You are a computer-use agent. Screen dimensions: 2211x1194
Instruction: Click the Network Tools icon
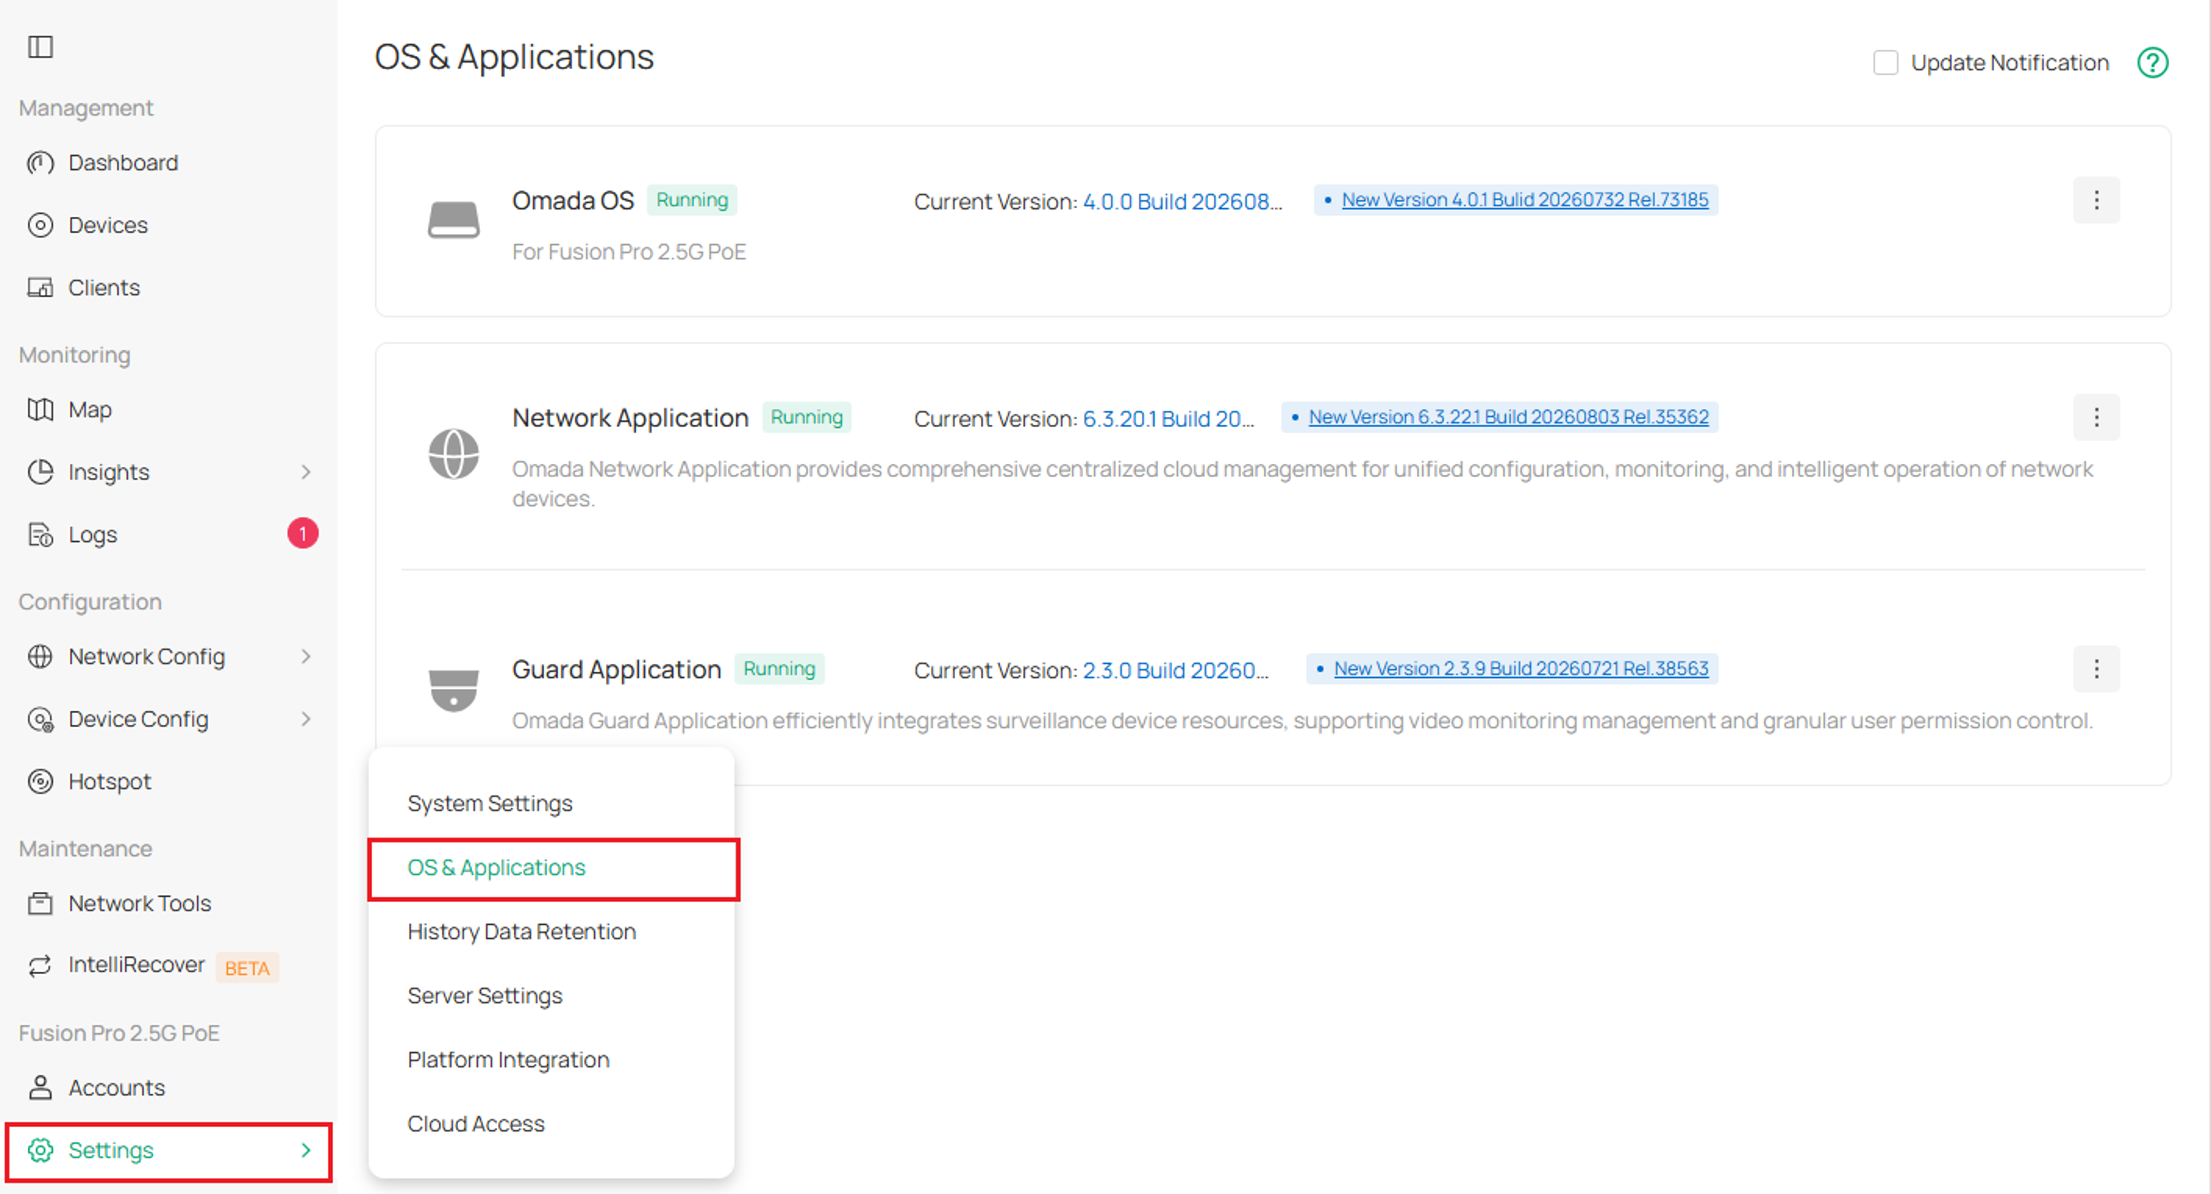coord(40,904)
